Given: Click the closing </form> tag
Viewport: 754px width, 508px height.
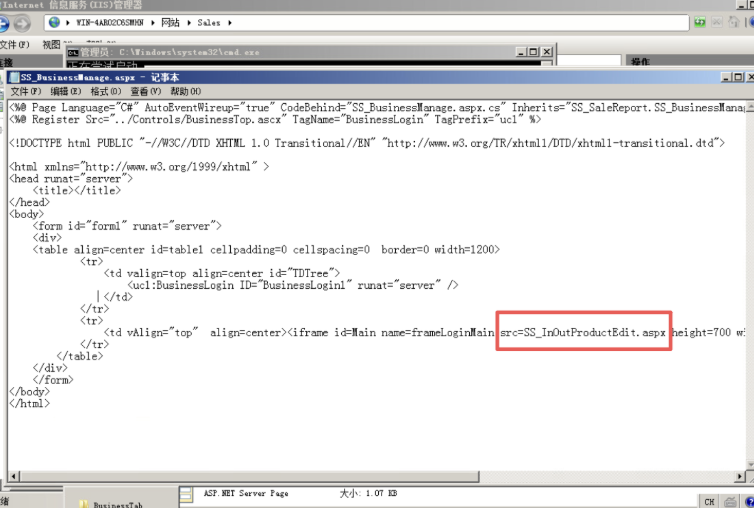Looking at the screenshot, I should (x=53, y=380).
